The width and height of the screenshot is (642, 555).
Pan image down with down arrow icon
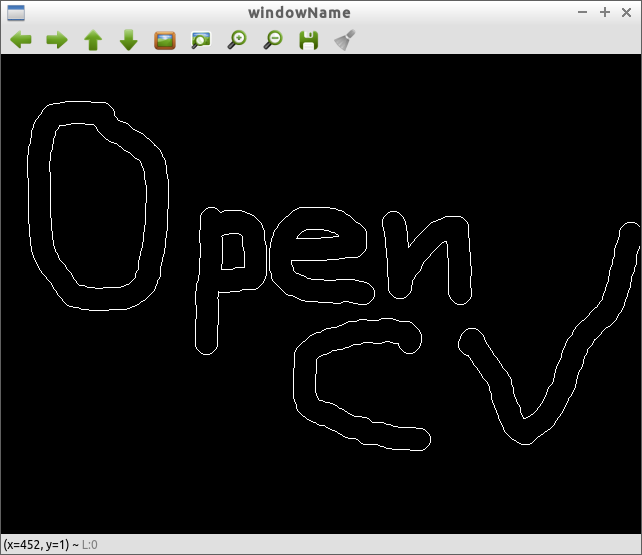[129, 40]
